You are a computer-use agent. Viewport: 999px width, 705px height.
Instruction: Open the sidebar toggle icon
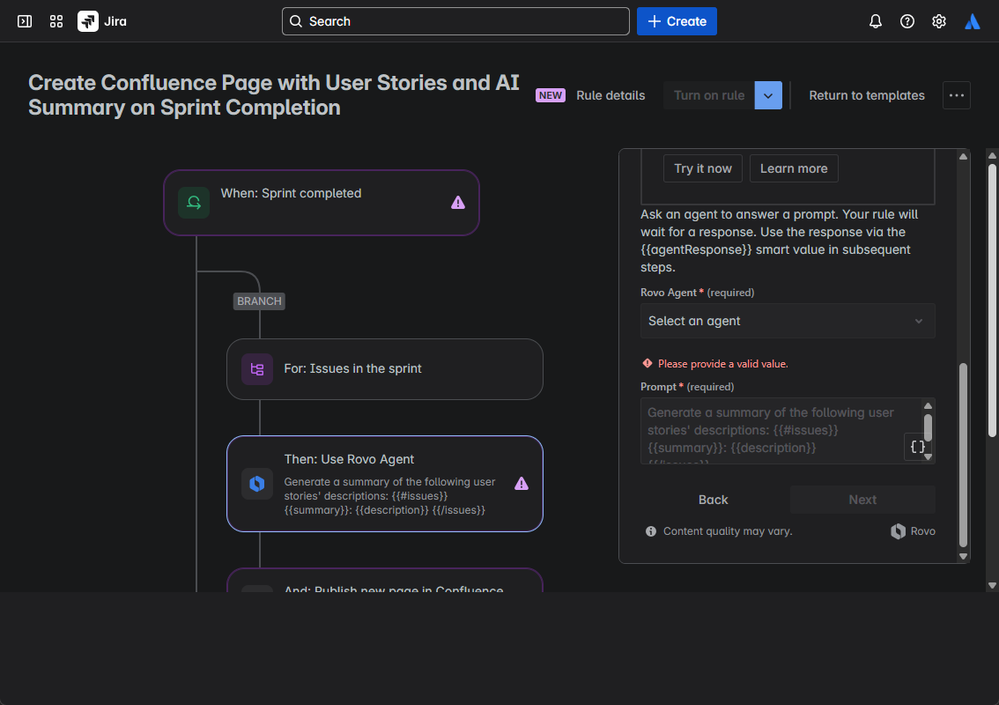pyautogui.click(x=24, y=22)
